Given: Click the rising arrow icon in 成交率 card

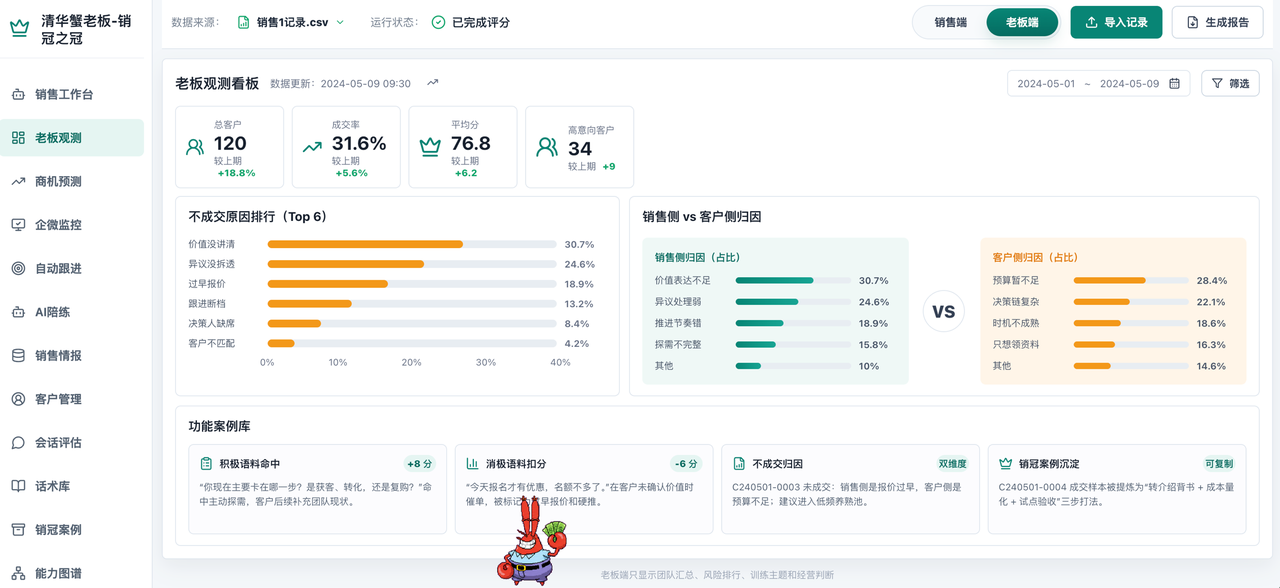Looking at the screenshot, I should point(312,147).
